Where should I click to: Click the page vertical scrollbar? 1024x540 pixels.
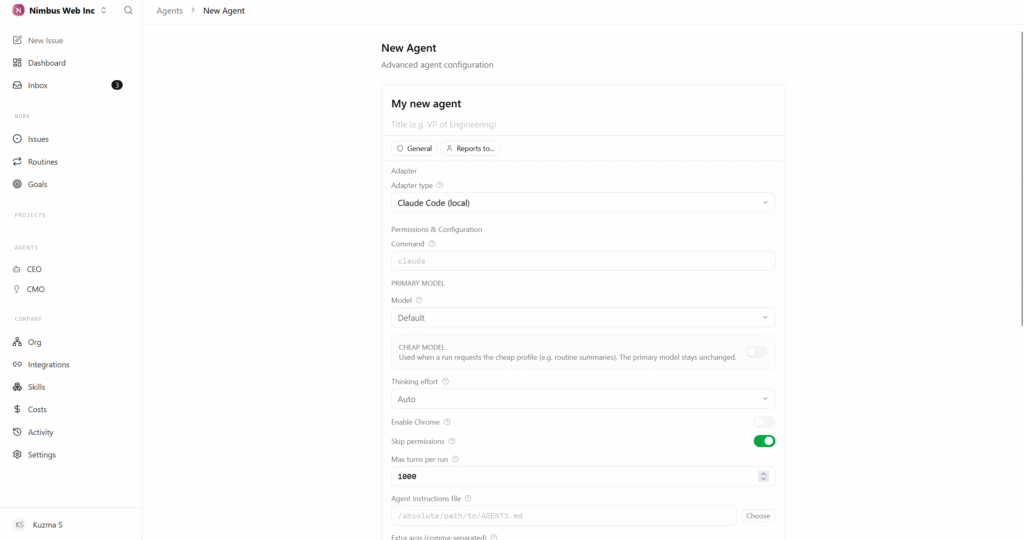click(x=1021, y=178)
